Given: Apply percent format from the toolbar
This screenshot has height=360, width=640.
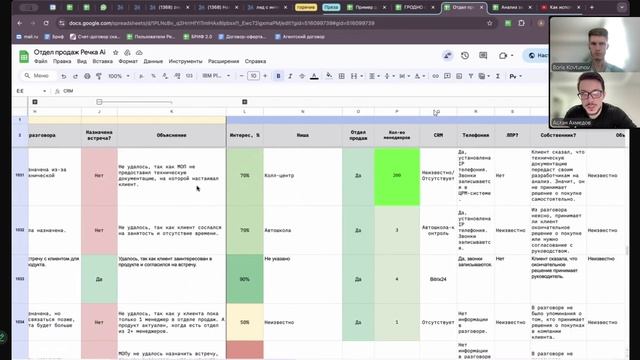Looking at the screenshot, I should [153, 76].
